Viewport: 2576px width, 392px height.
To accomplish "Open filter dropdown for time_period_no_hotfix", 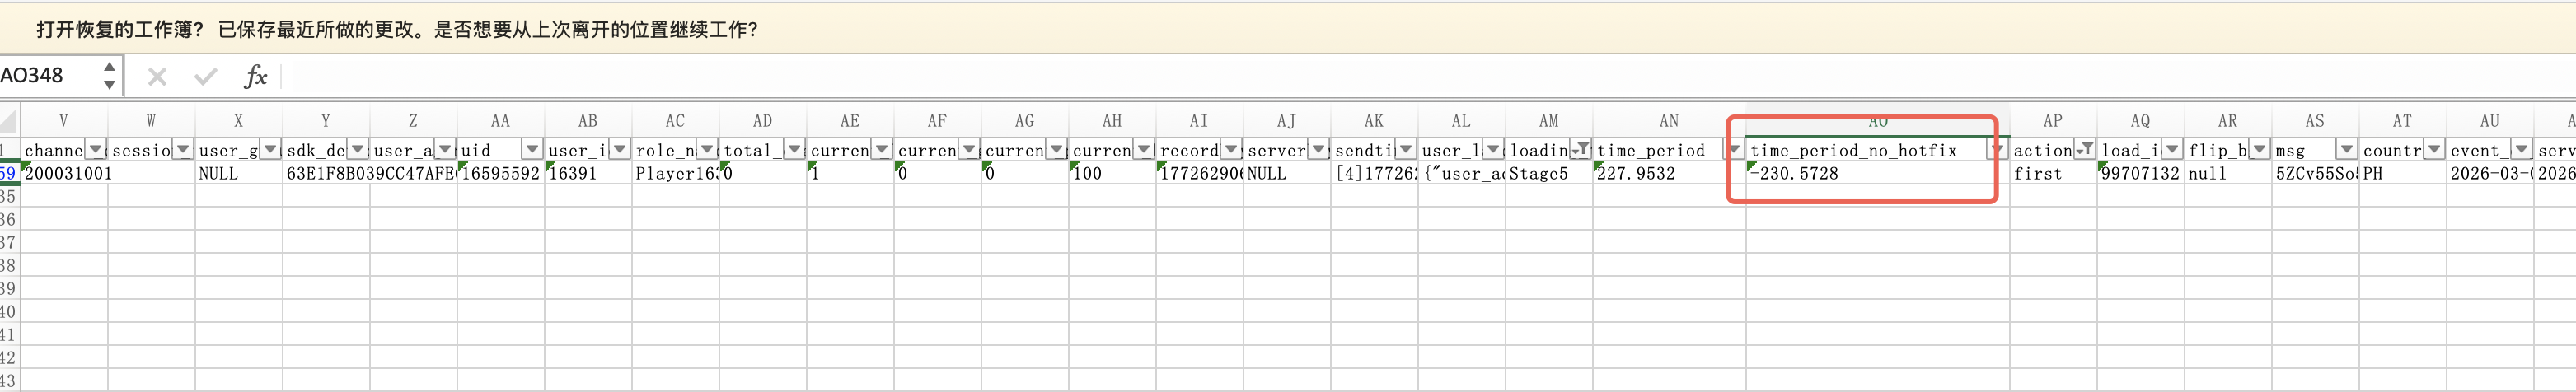I will 1997,150.
